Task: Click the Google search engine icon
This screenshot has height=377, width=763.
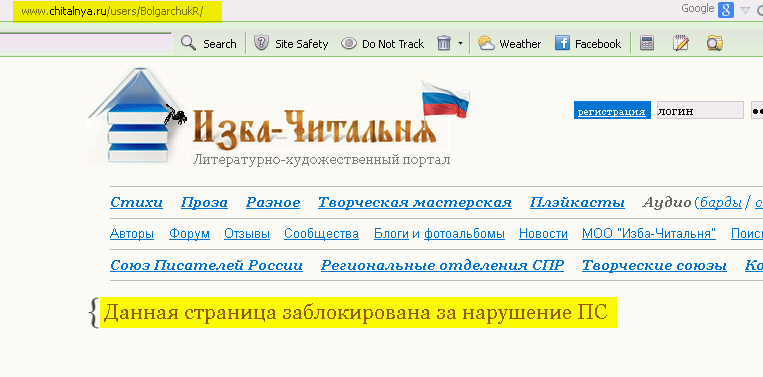Action: pos(726,10)
